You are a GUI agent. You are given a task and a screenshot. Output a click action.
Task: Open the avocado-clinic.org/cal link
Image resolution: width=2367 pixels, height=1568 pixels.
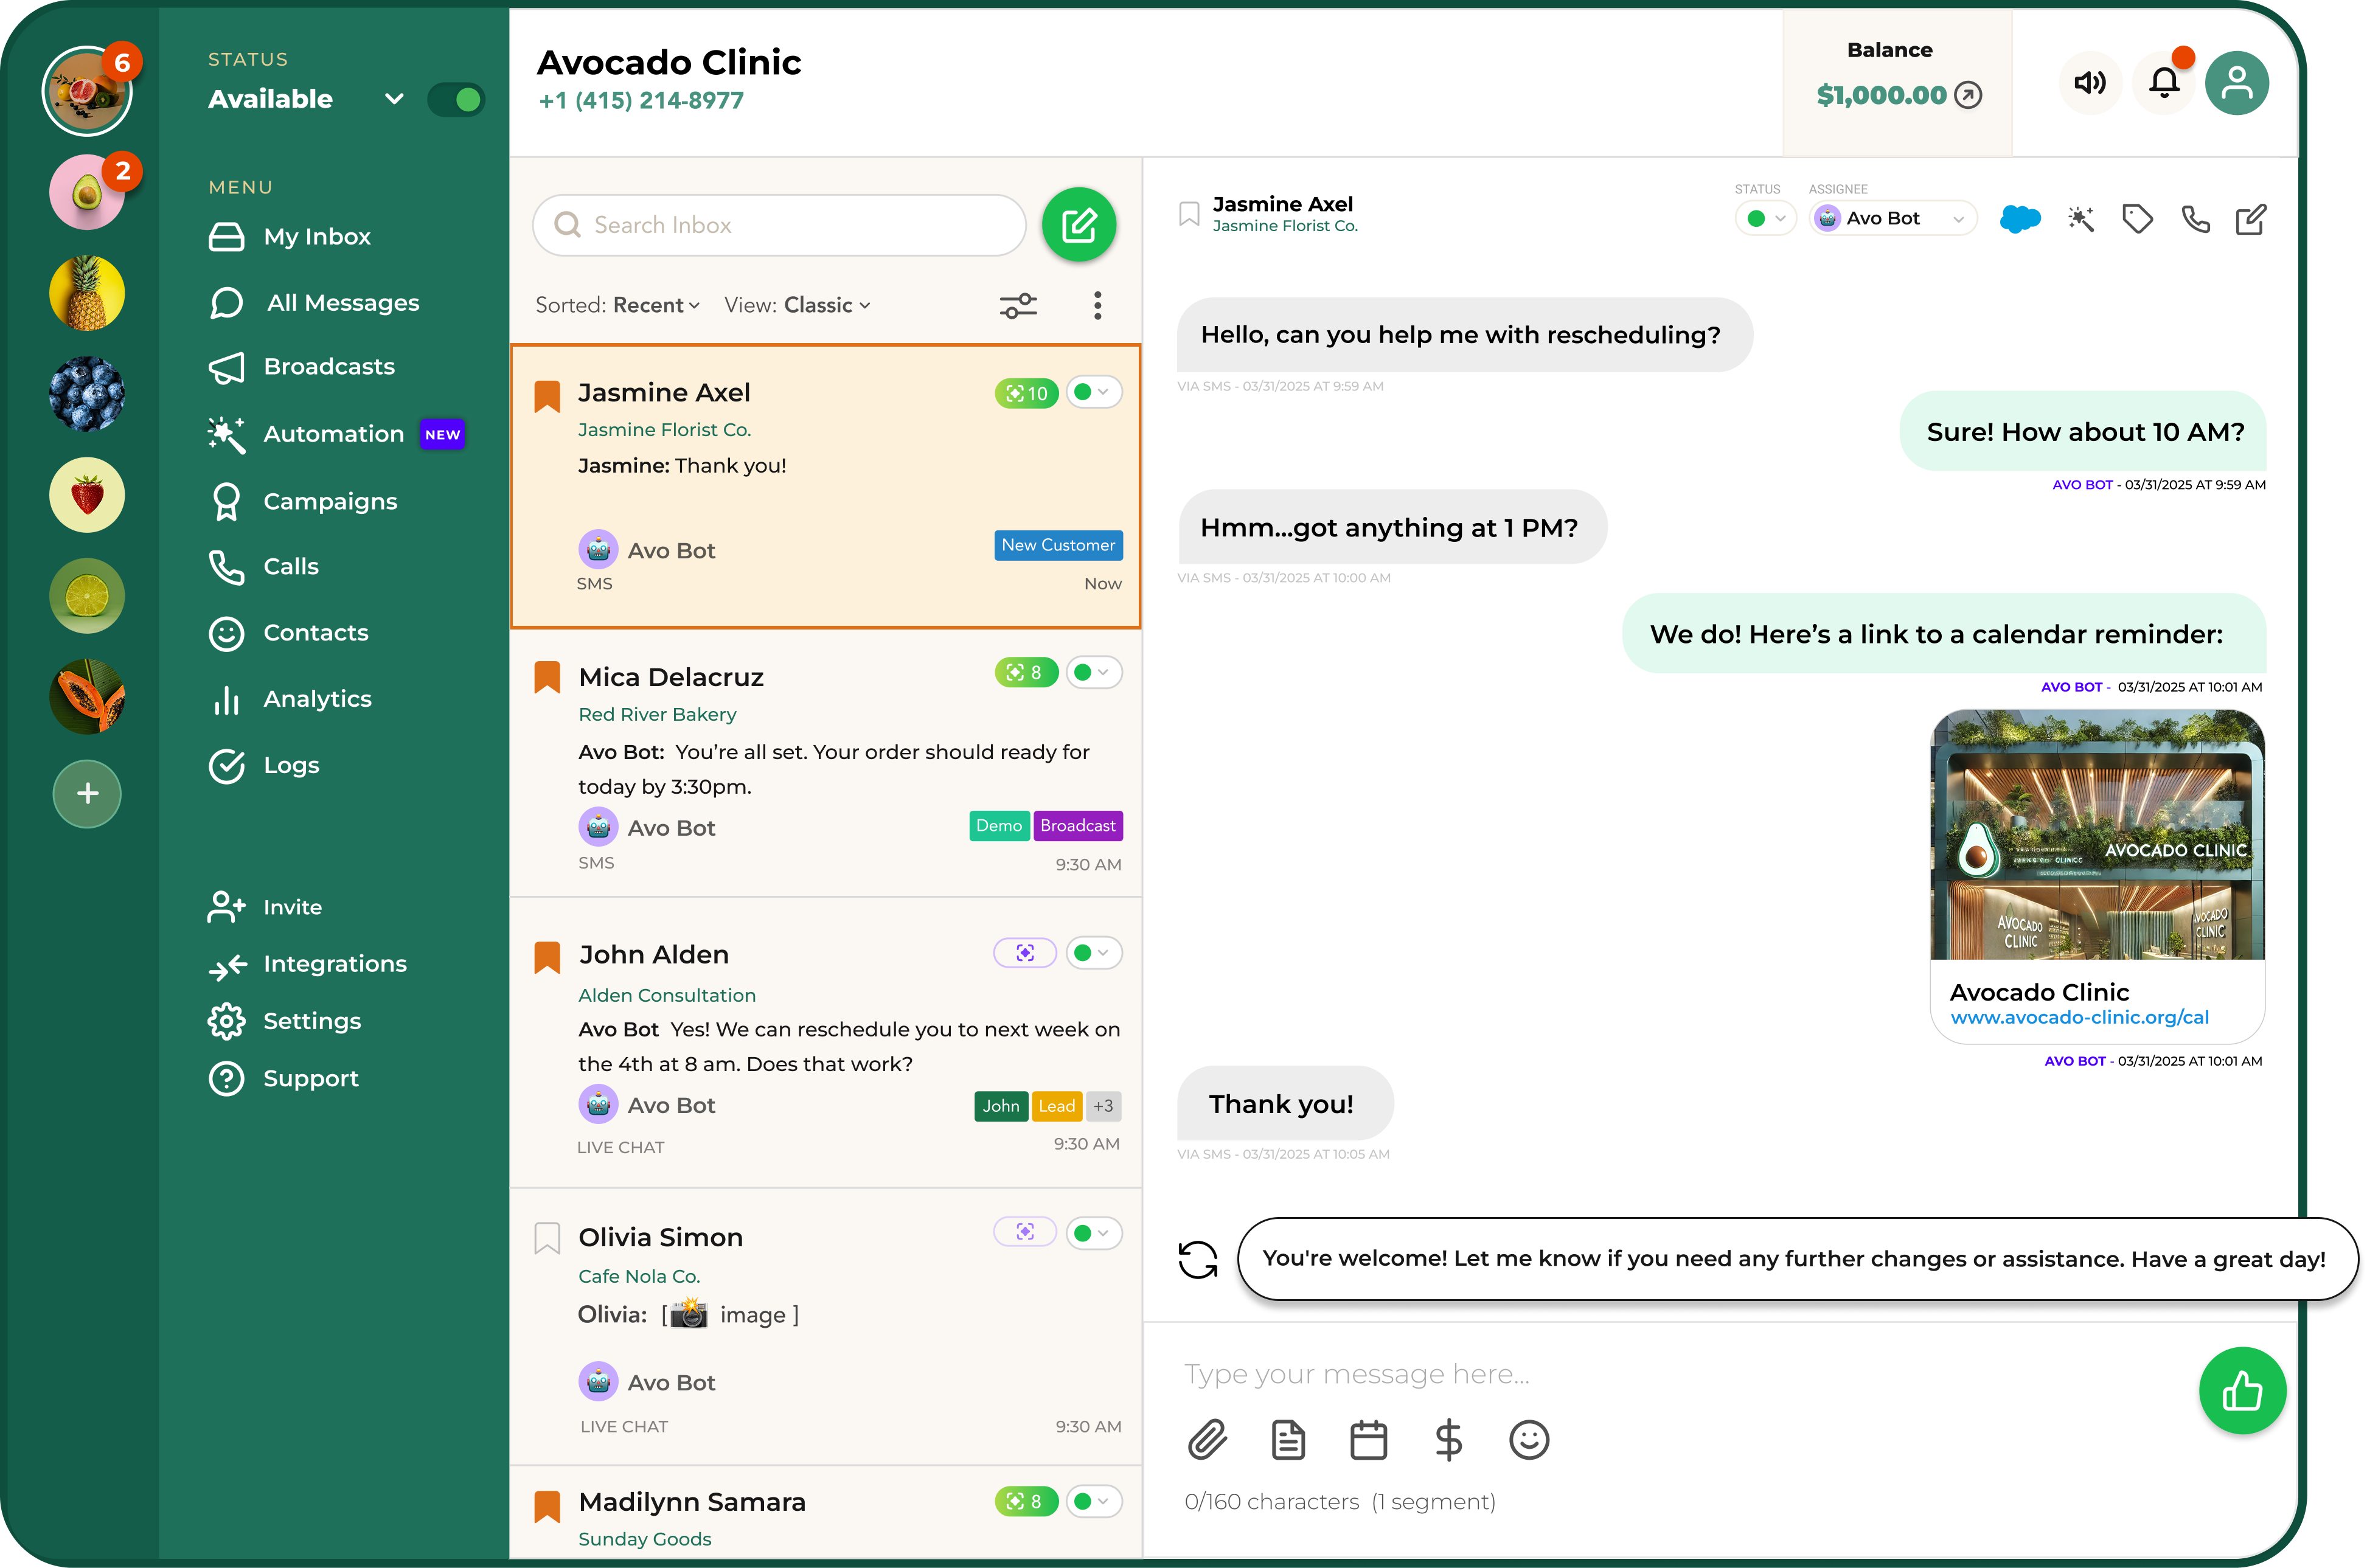coord(2079,1017)
